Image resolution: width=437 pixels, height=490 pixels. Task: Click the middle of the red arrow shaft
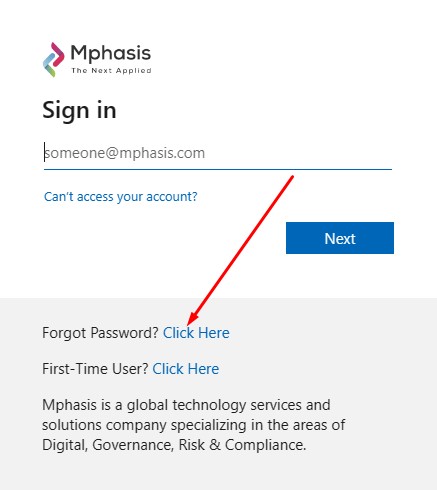(242, 247)
